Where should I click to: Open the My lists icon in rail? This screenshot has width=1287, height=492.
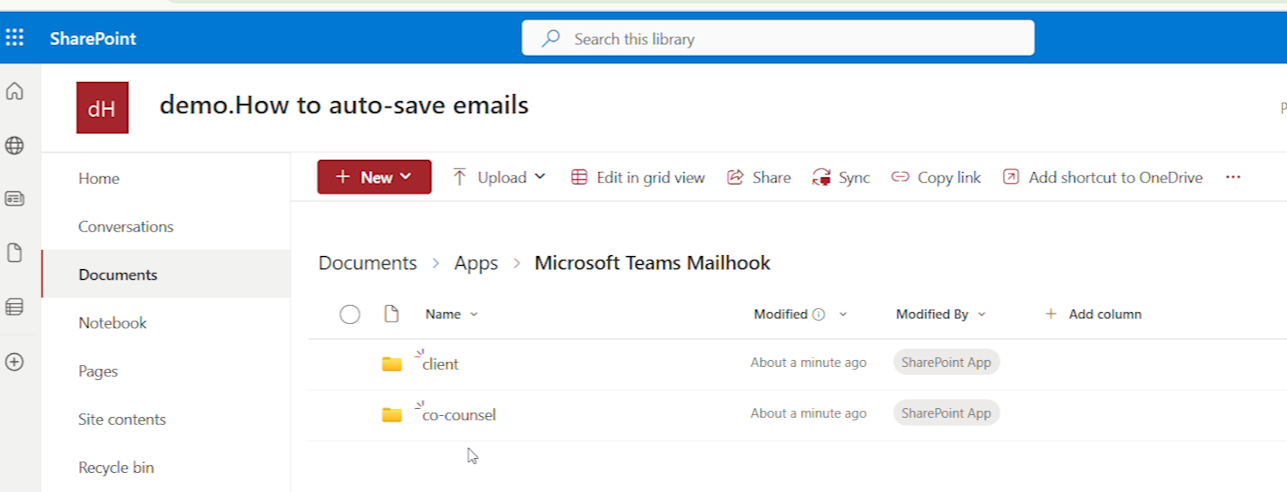[x=14, y=307]
